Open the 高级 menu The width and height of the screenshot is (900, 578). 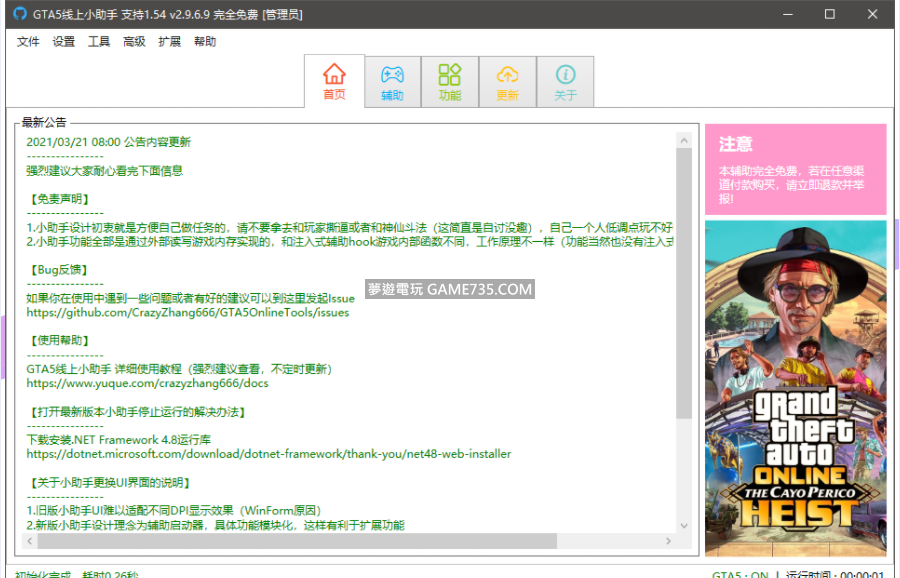[134, 42]
